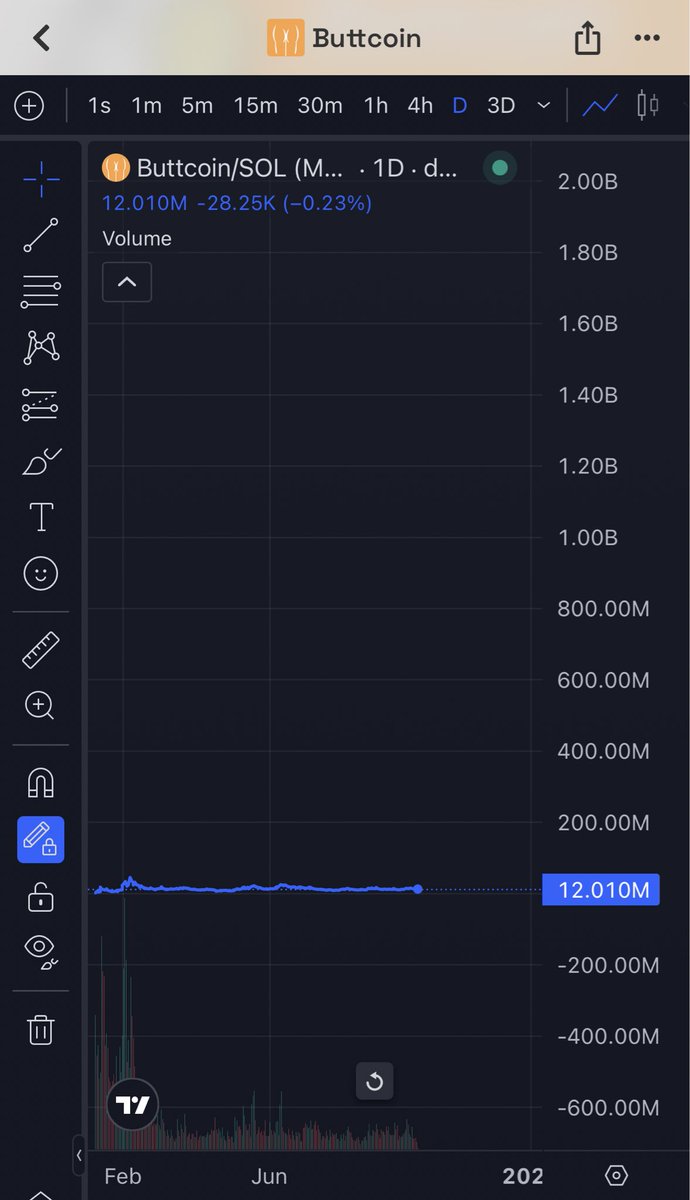This screenshot has height=1200, width=690.
Task: Activate the zoom in tool
Action: [41, 705]
